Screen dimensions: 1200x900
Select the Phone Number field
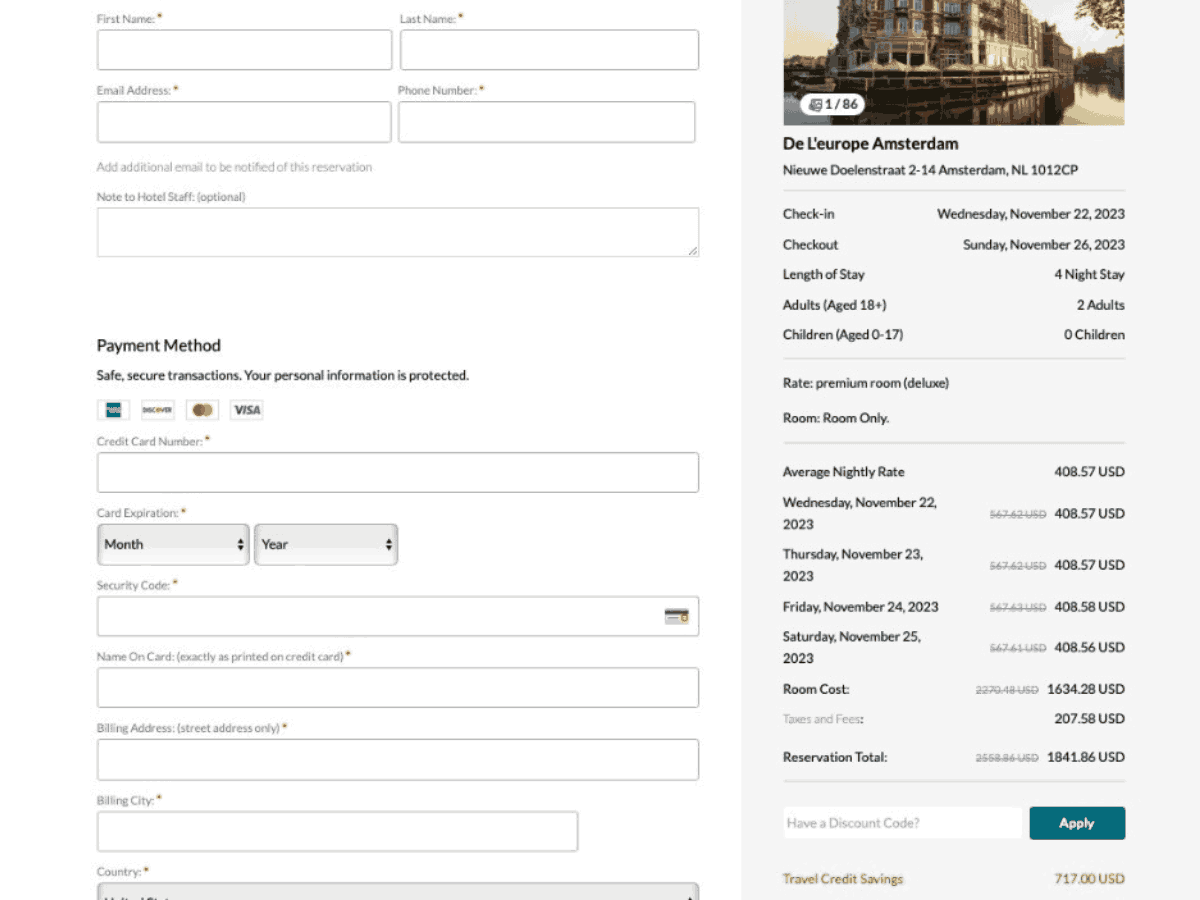[548, 122]
